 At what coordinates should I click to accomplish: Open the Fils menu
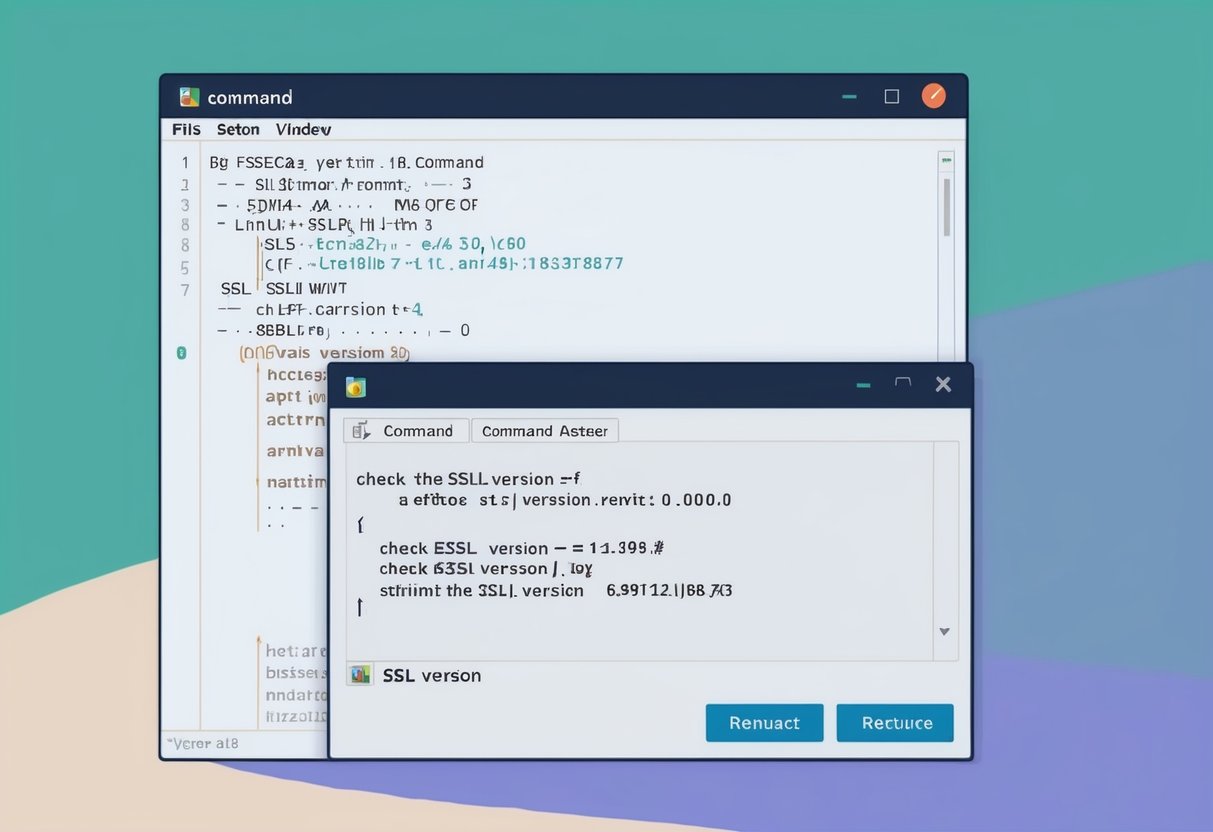click(184, 129)
